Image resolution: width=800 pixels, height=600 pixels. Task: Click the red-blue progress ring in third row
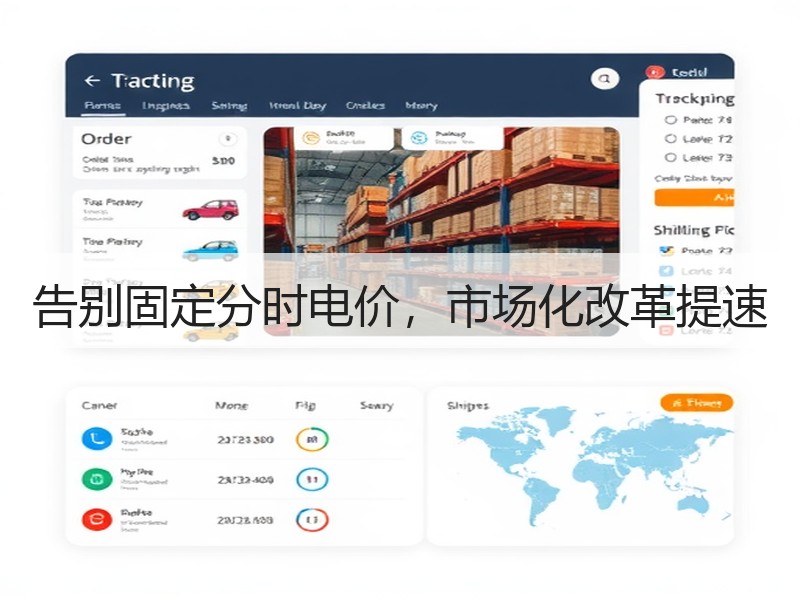(x=312, y=519)
